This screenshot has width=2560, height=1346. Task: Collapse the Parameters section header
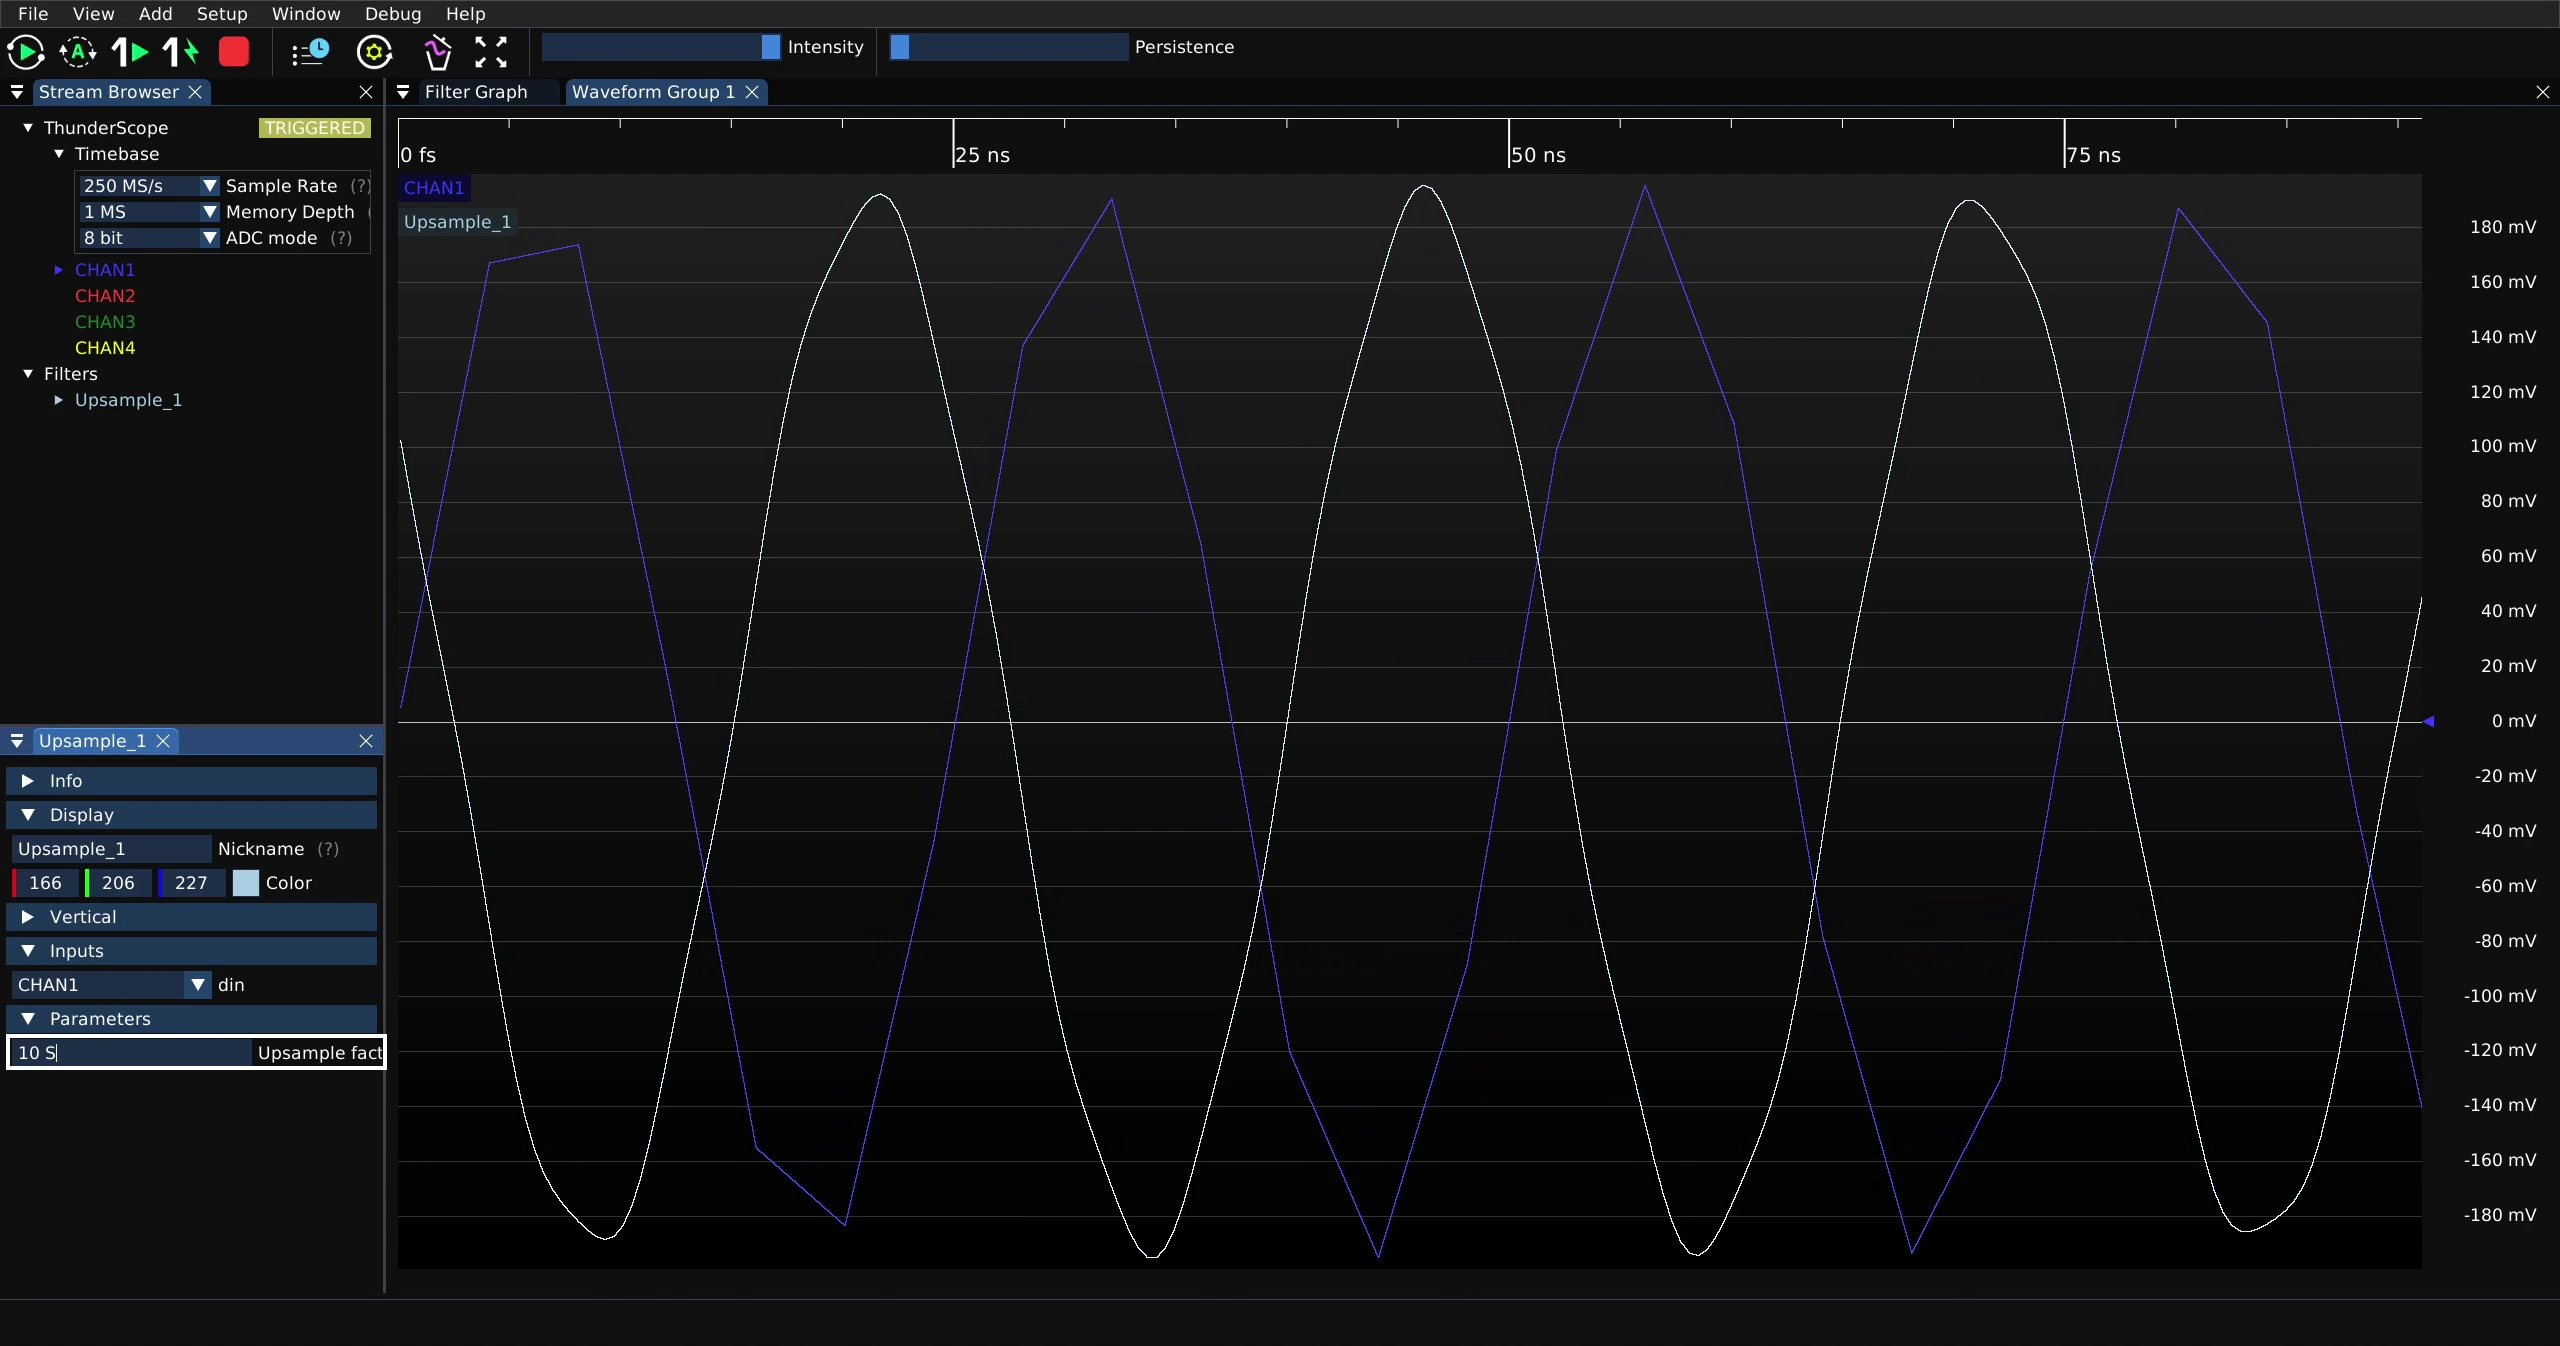(x=191, y=1019)
